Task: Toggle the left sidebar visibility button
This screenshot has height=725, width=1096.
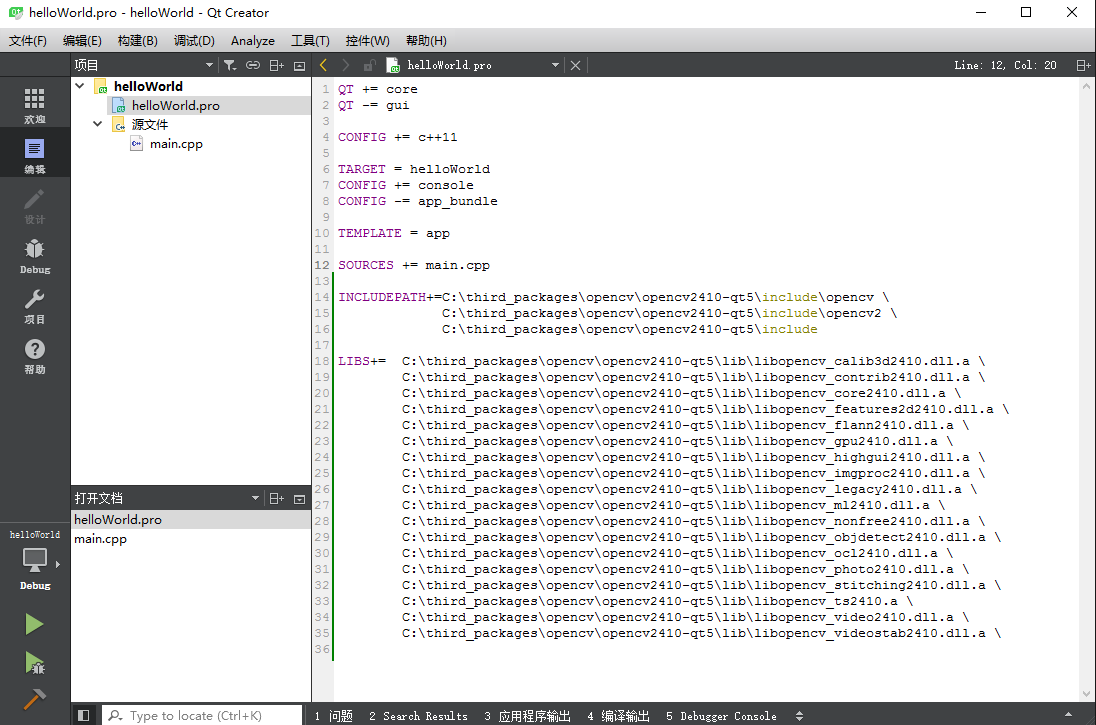Action: point(84,715)
